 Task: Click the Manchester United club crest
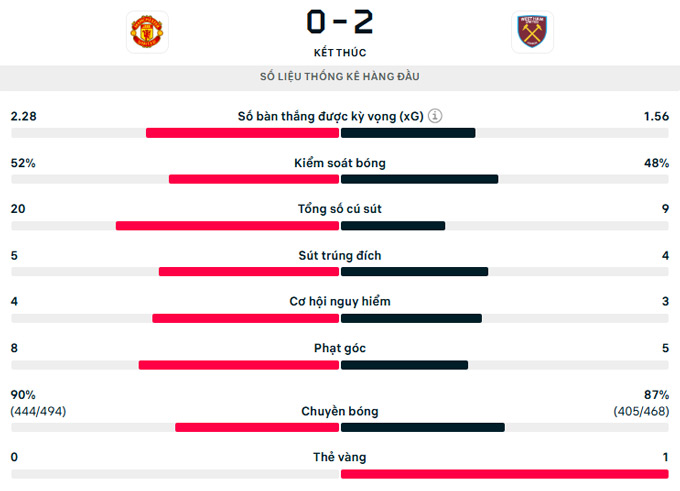(x=147, y=32)
